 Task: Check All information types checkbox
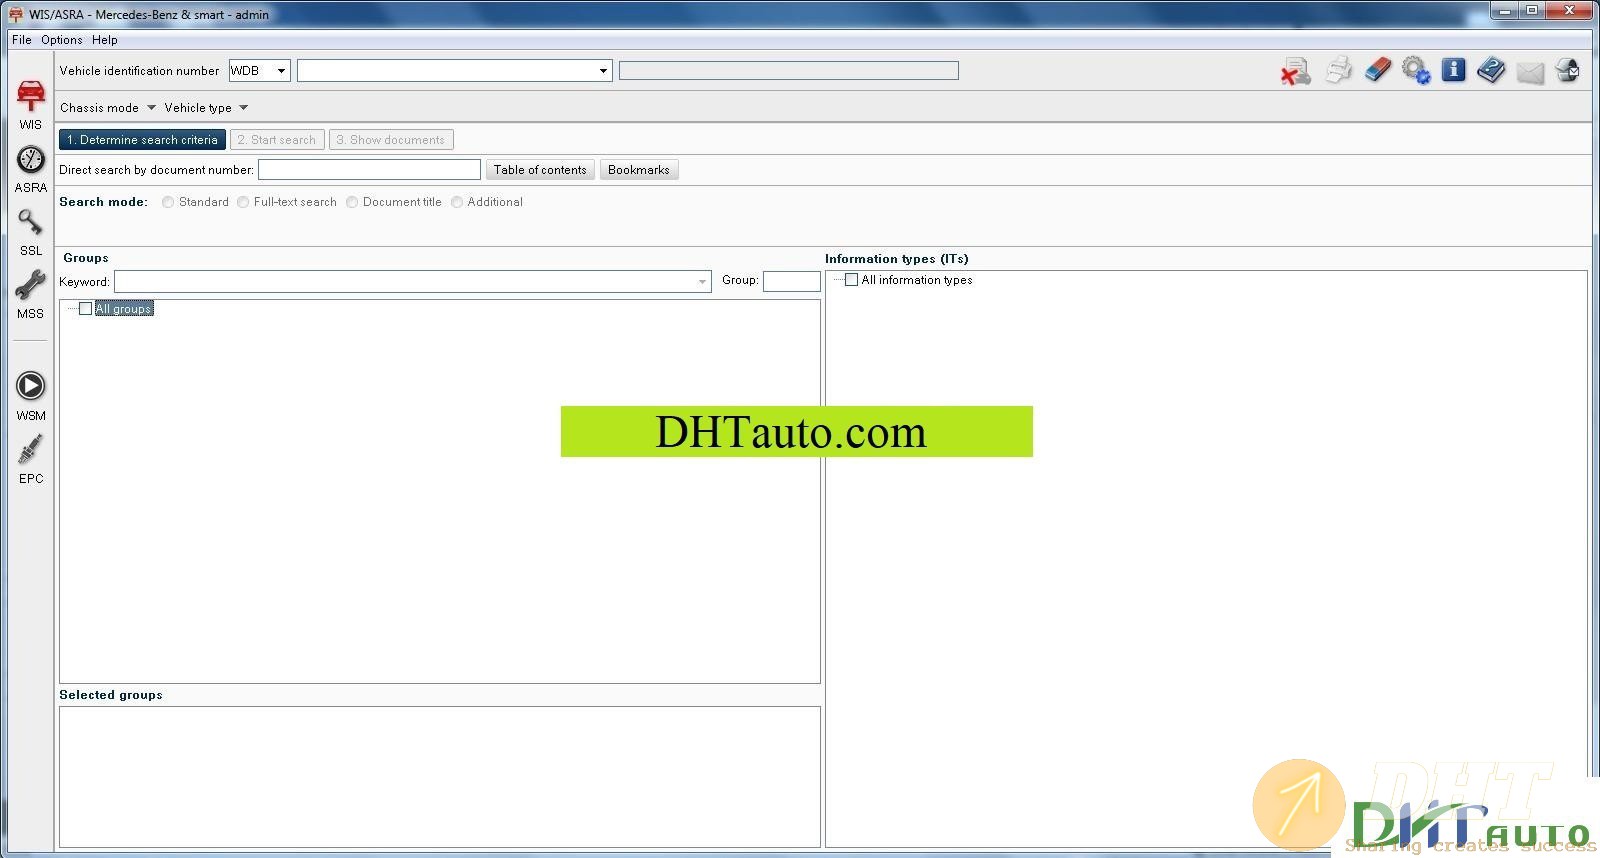pyautogui.click(x=851, y=280)
